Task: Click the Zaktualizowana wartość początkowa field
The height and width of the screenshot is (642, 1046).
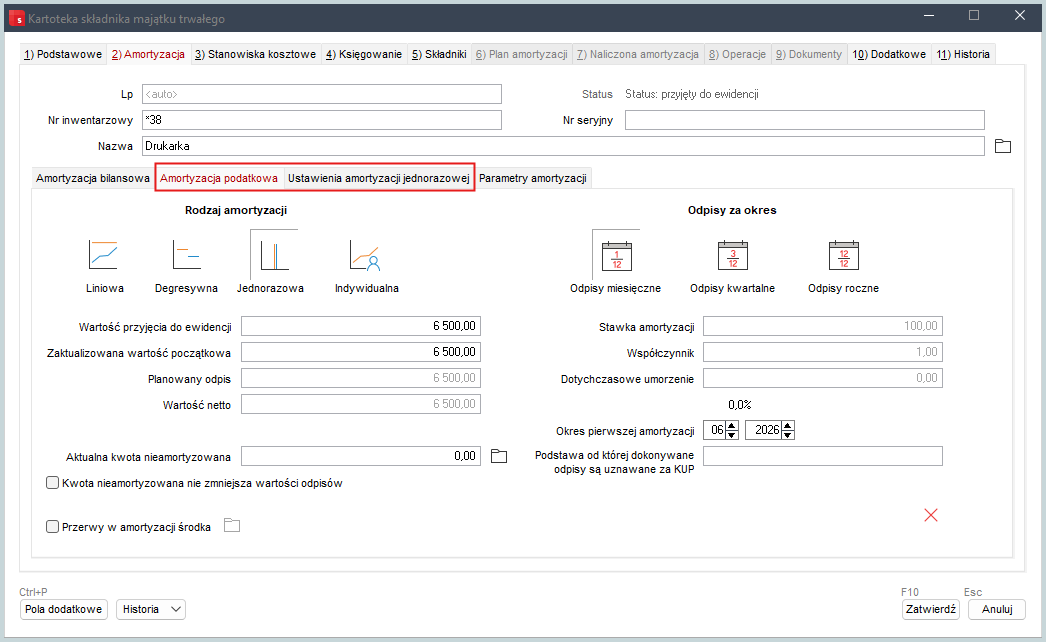Action: pyautogui.click(x=361, y=352)
